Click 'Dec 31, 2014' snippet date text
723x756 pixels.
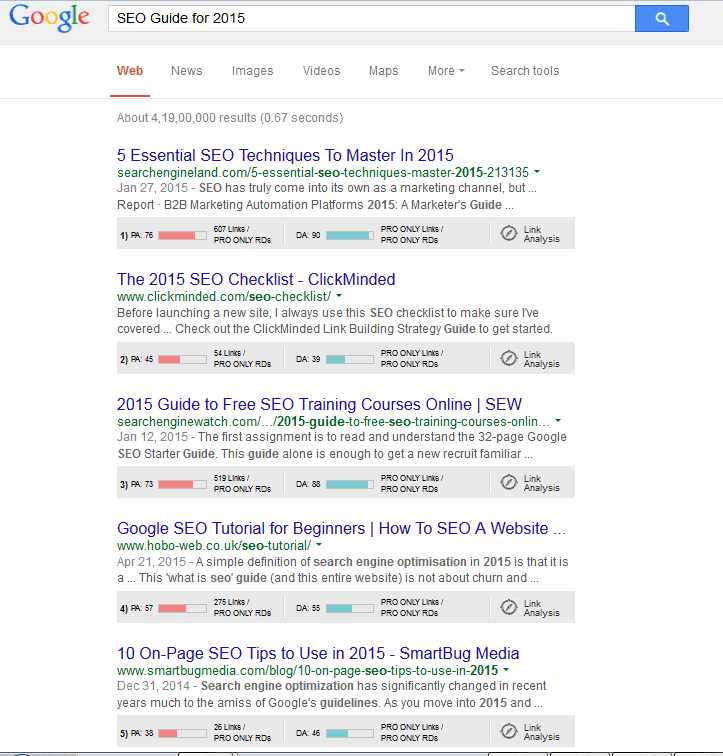point(152,686)
